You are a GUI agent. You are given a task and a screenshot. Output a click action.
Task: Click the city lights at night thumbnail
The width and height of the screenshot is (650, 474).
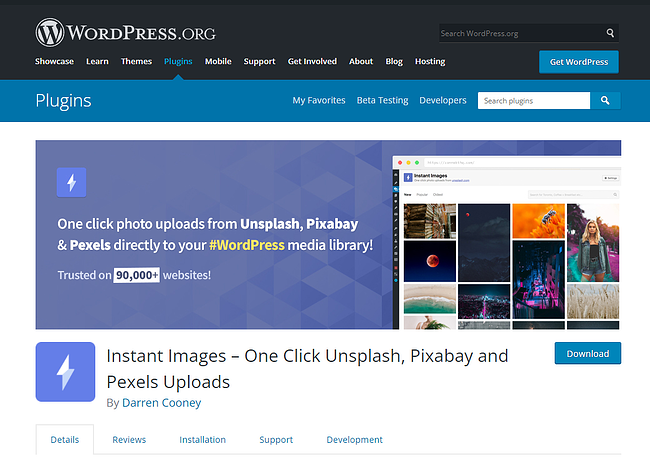click(484, 301)
